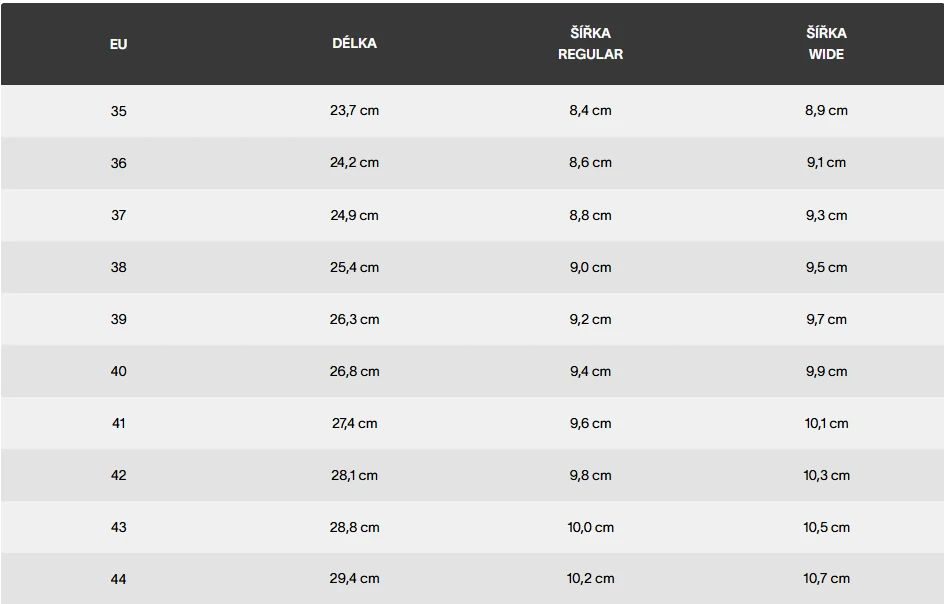
Task: Select the EU size 36 cell
Action: point(119,163)
